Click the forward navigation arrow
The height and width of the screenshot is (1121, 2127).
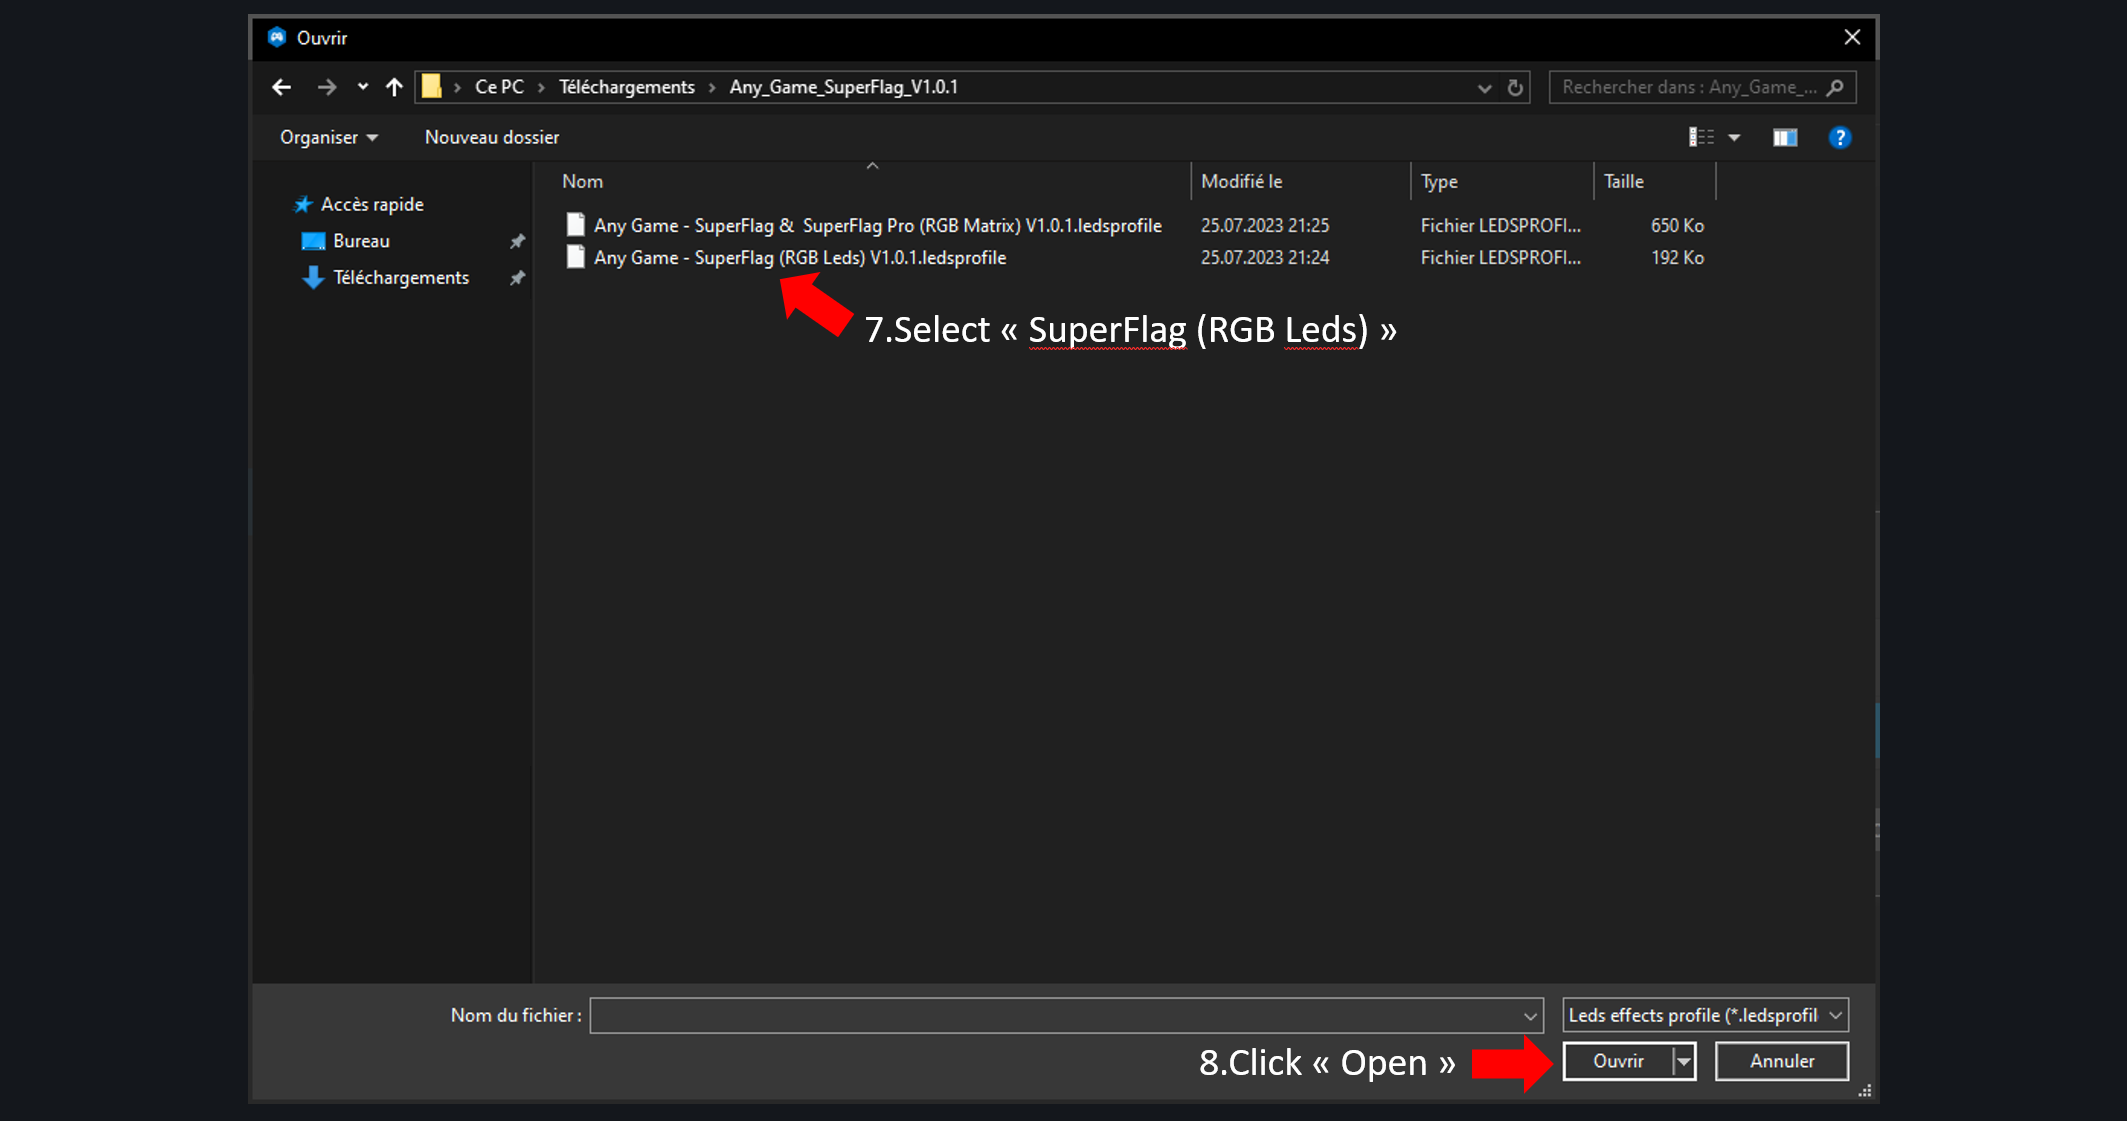tap(326, 87)
